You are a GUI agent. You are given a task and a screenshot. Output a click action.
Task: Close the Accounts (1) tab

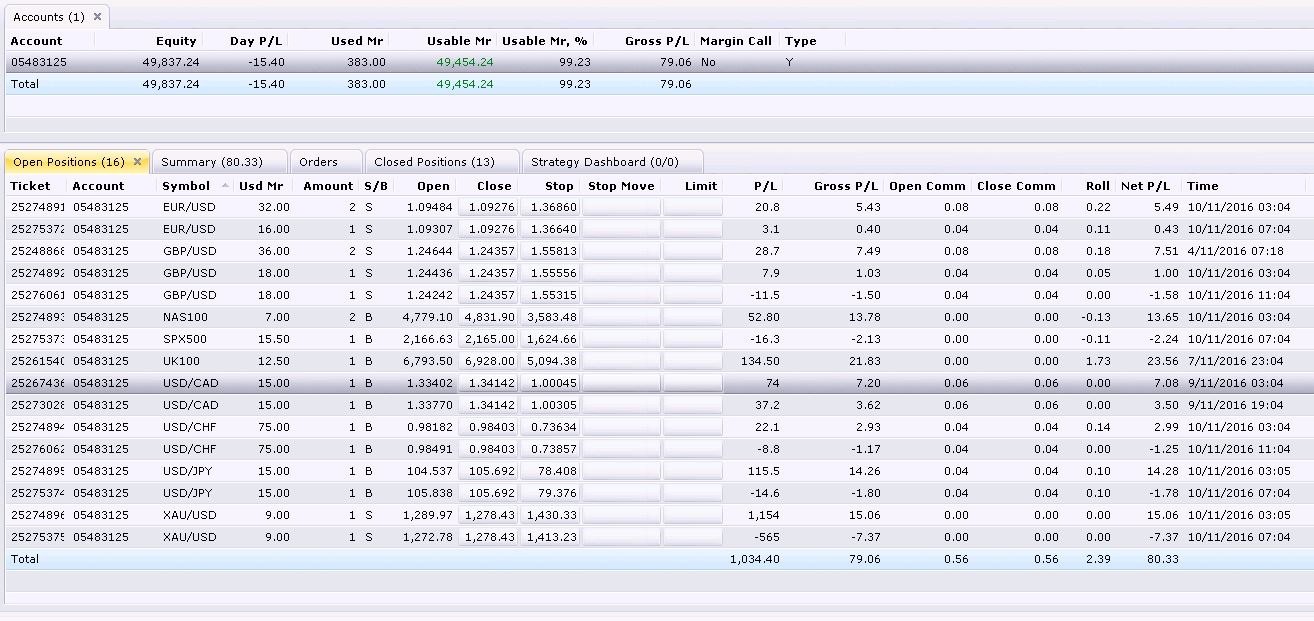point(97,17)
